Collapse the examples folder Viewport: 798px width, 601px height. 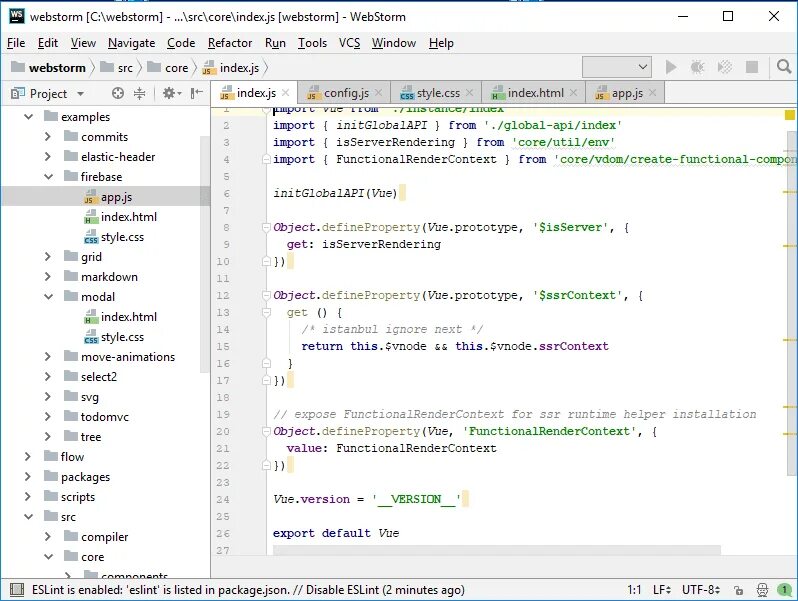tap(28, 117)
